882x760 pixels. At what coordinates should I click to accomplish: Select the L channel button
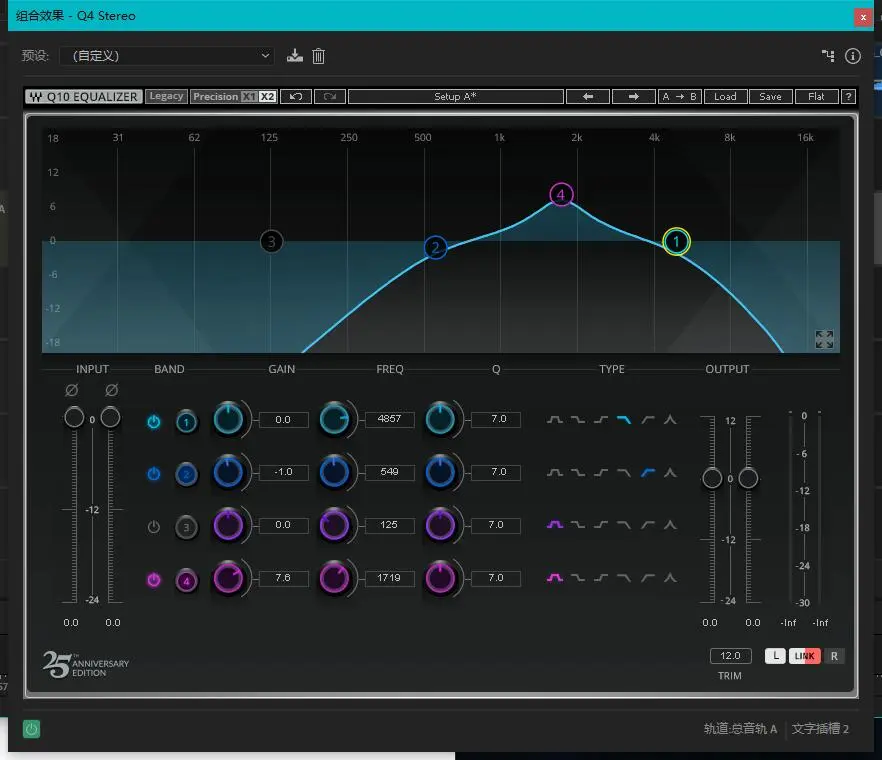click(775, 656)
